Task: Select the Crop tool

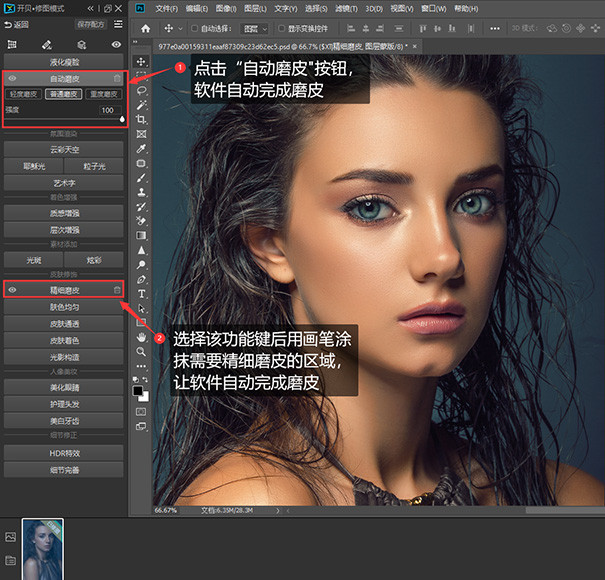Action: pos(141,119)
